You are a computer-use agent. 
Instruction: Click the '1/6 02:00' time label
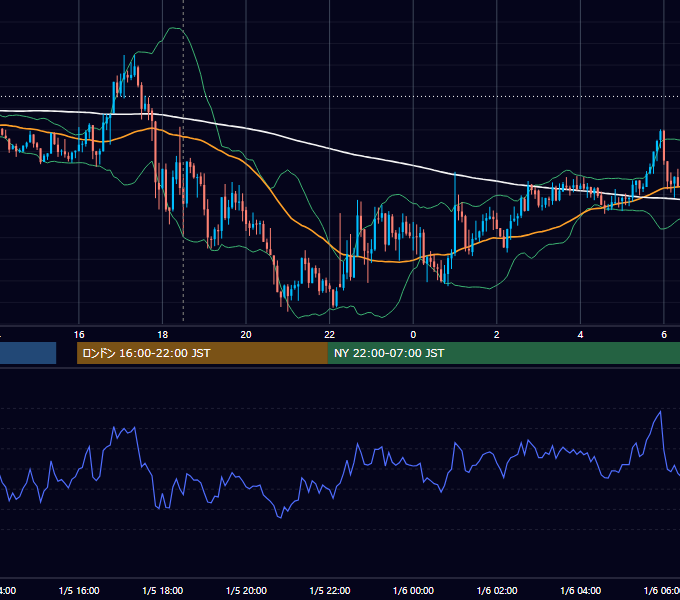click(497, 590)
